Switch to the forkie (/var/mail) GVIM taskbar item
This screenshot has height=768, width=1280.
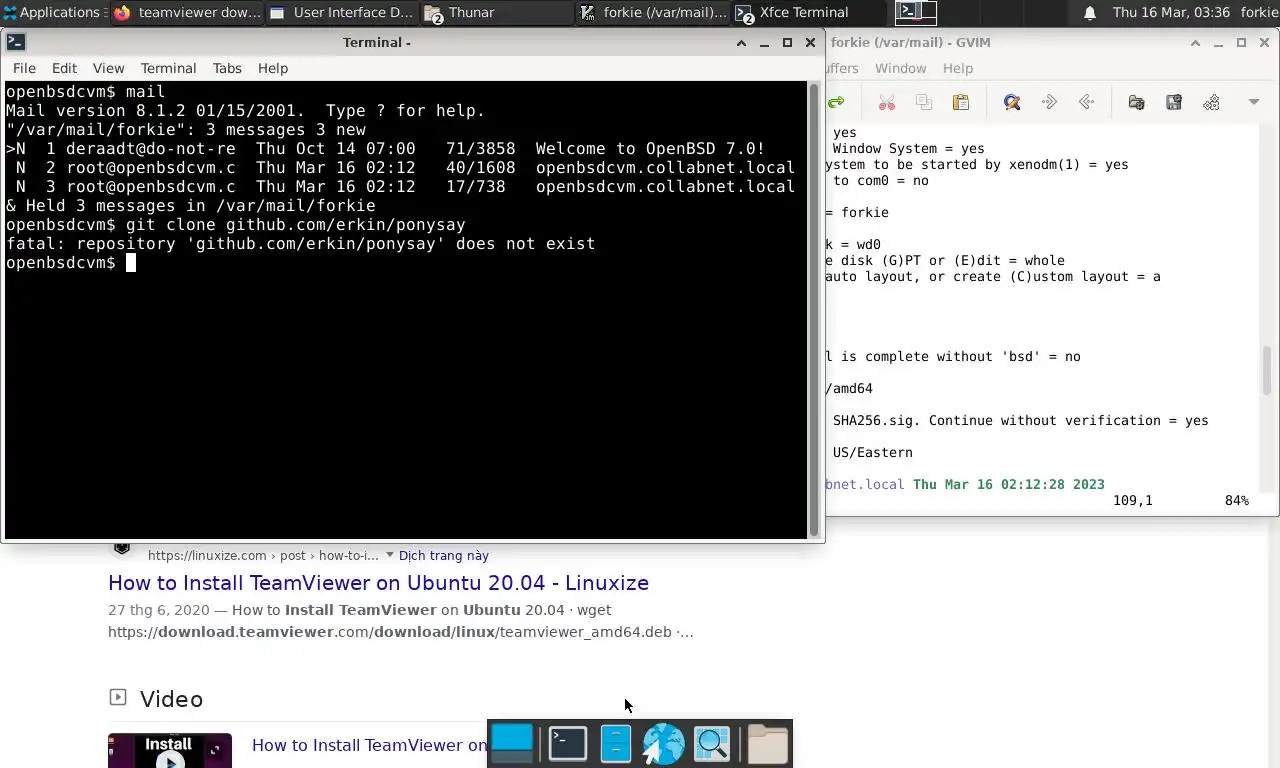653,12
